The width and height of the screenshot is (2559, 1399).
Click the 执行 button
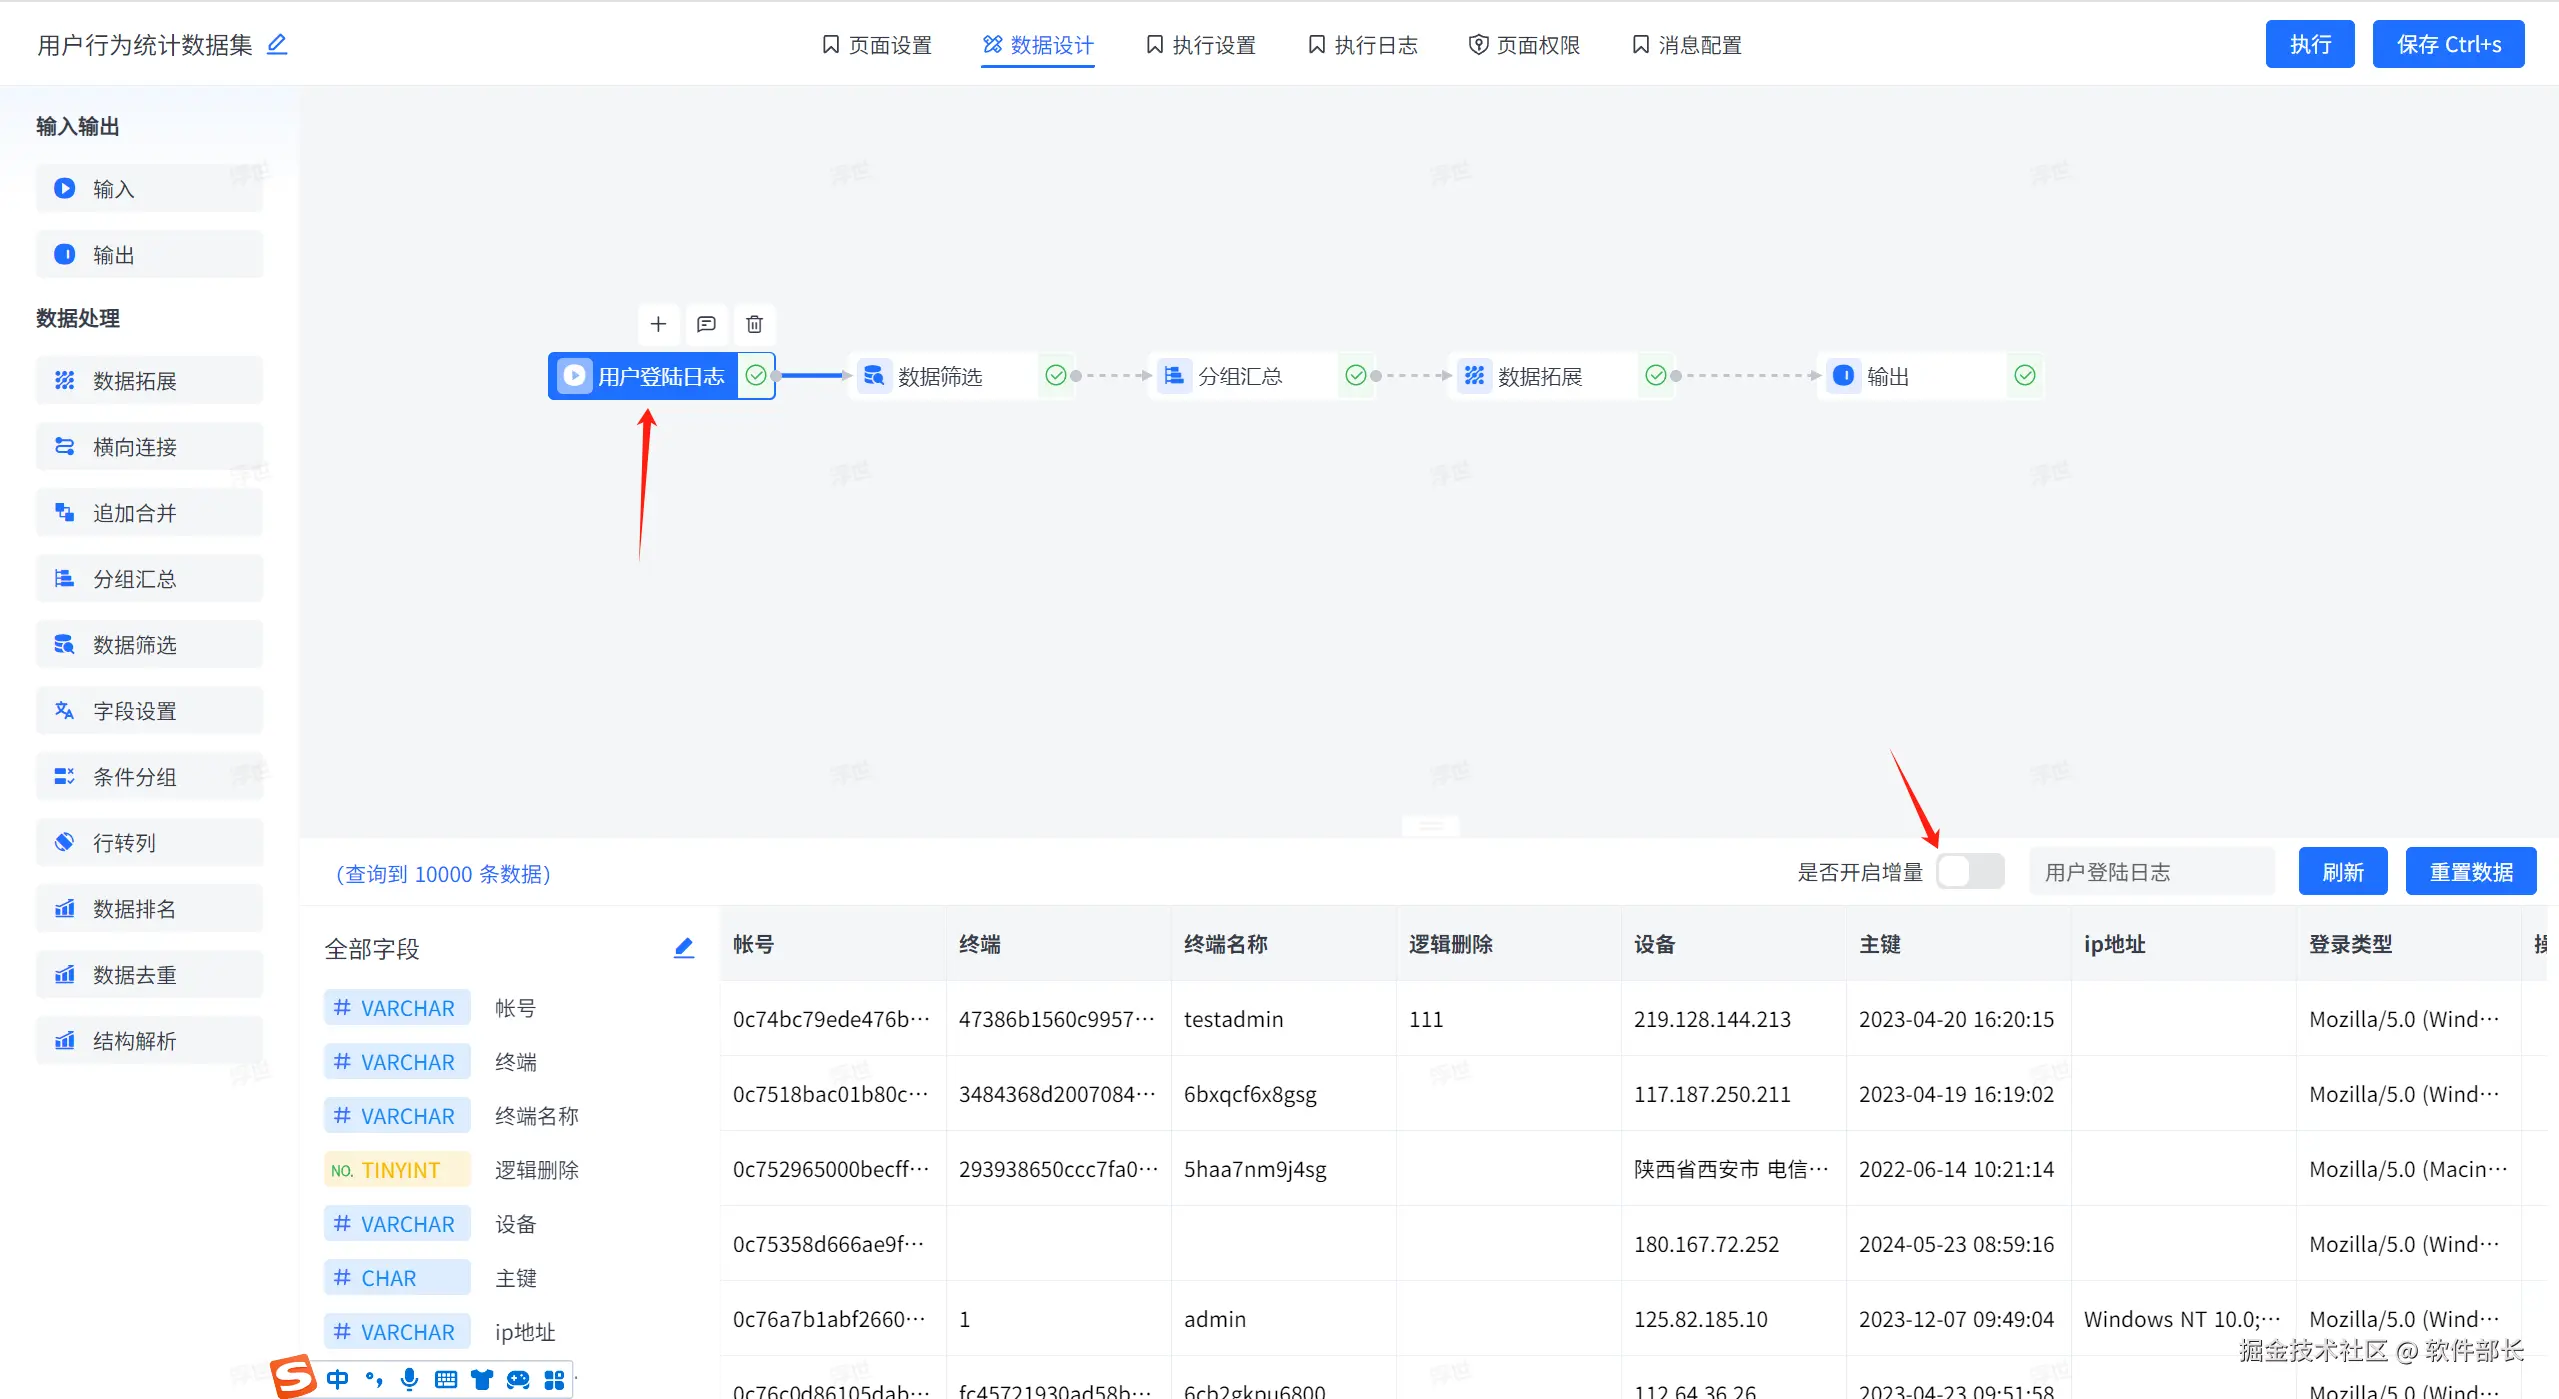point(2309,44)
